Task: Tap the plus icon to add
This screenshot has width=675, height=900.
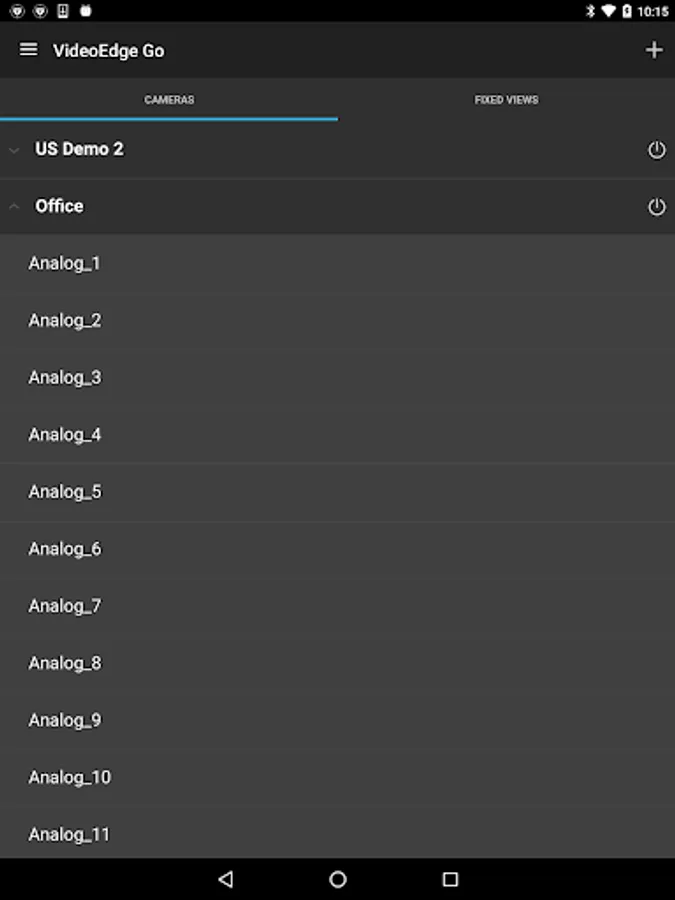Action: click(654, 50)
